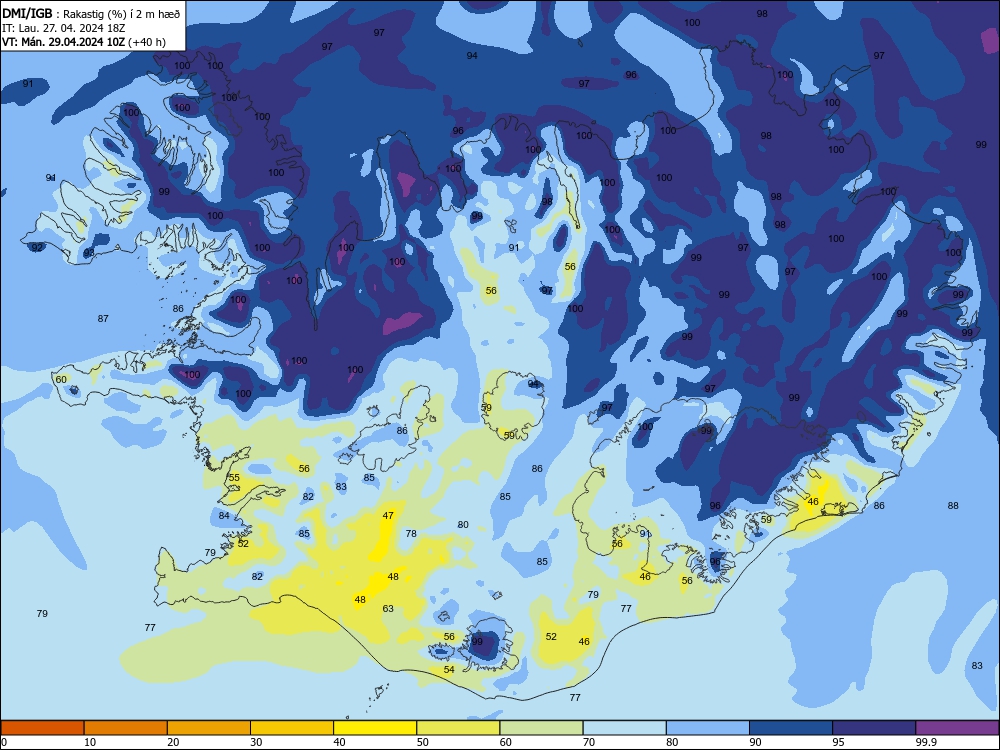Click the valid time 'VT: Mán. 29.04.2024 10Z (+40 h)'
Screen dimensions: 1000x750
click(x=84, y=42)
